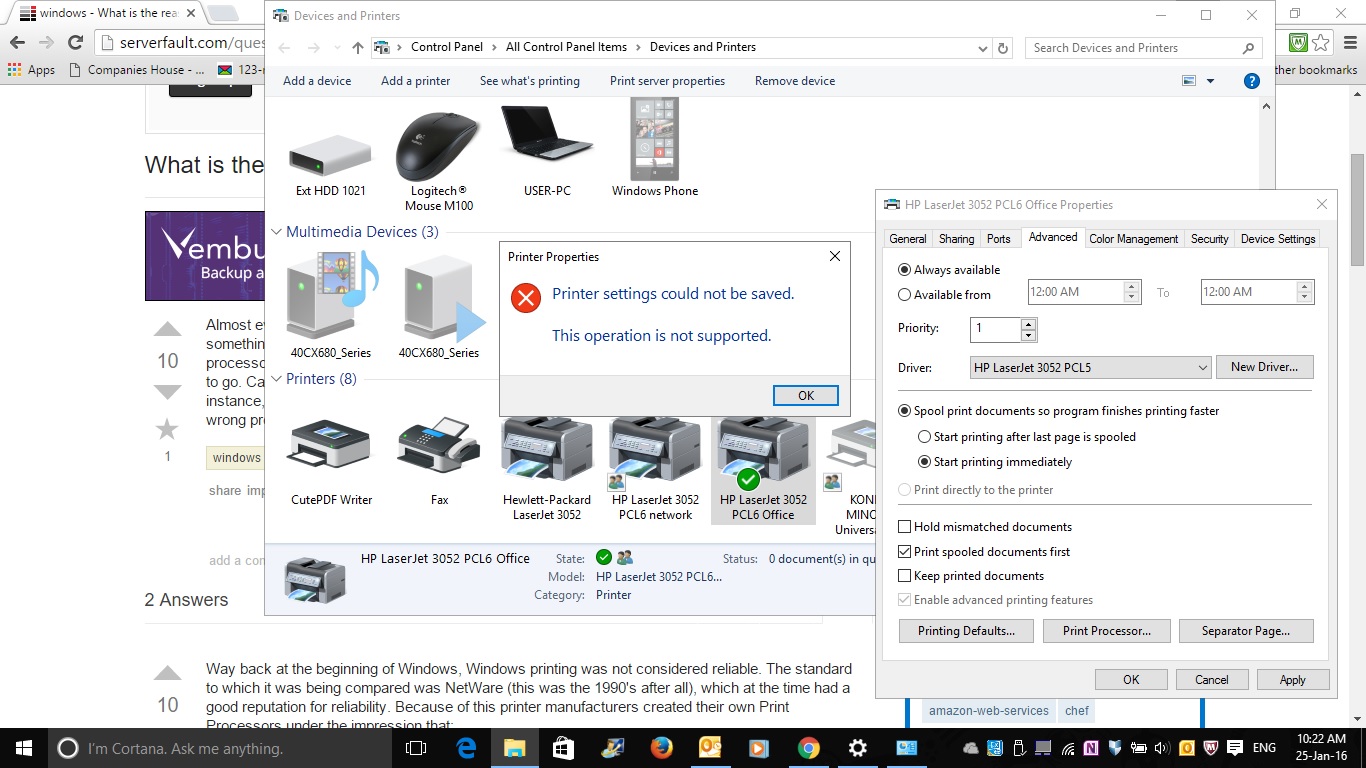Collapse the Printers group
This screenshot has height=768, width=1366.
click(x=275, y=379)
